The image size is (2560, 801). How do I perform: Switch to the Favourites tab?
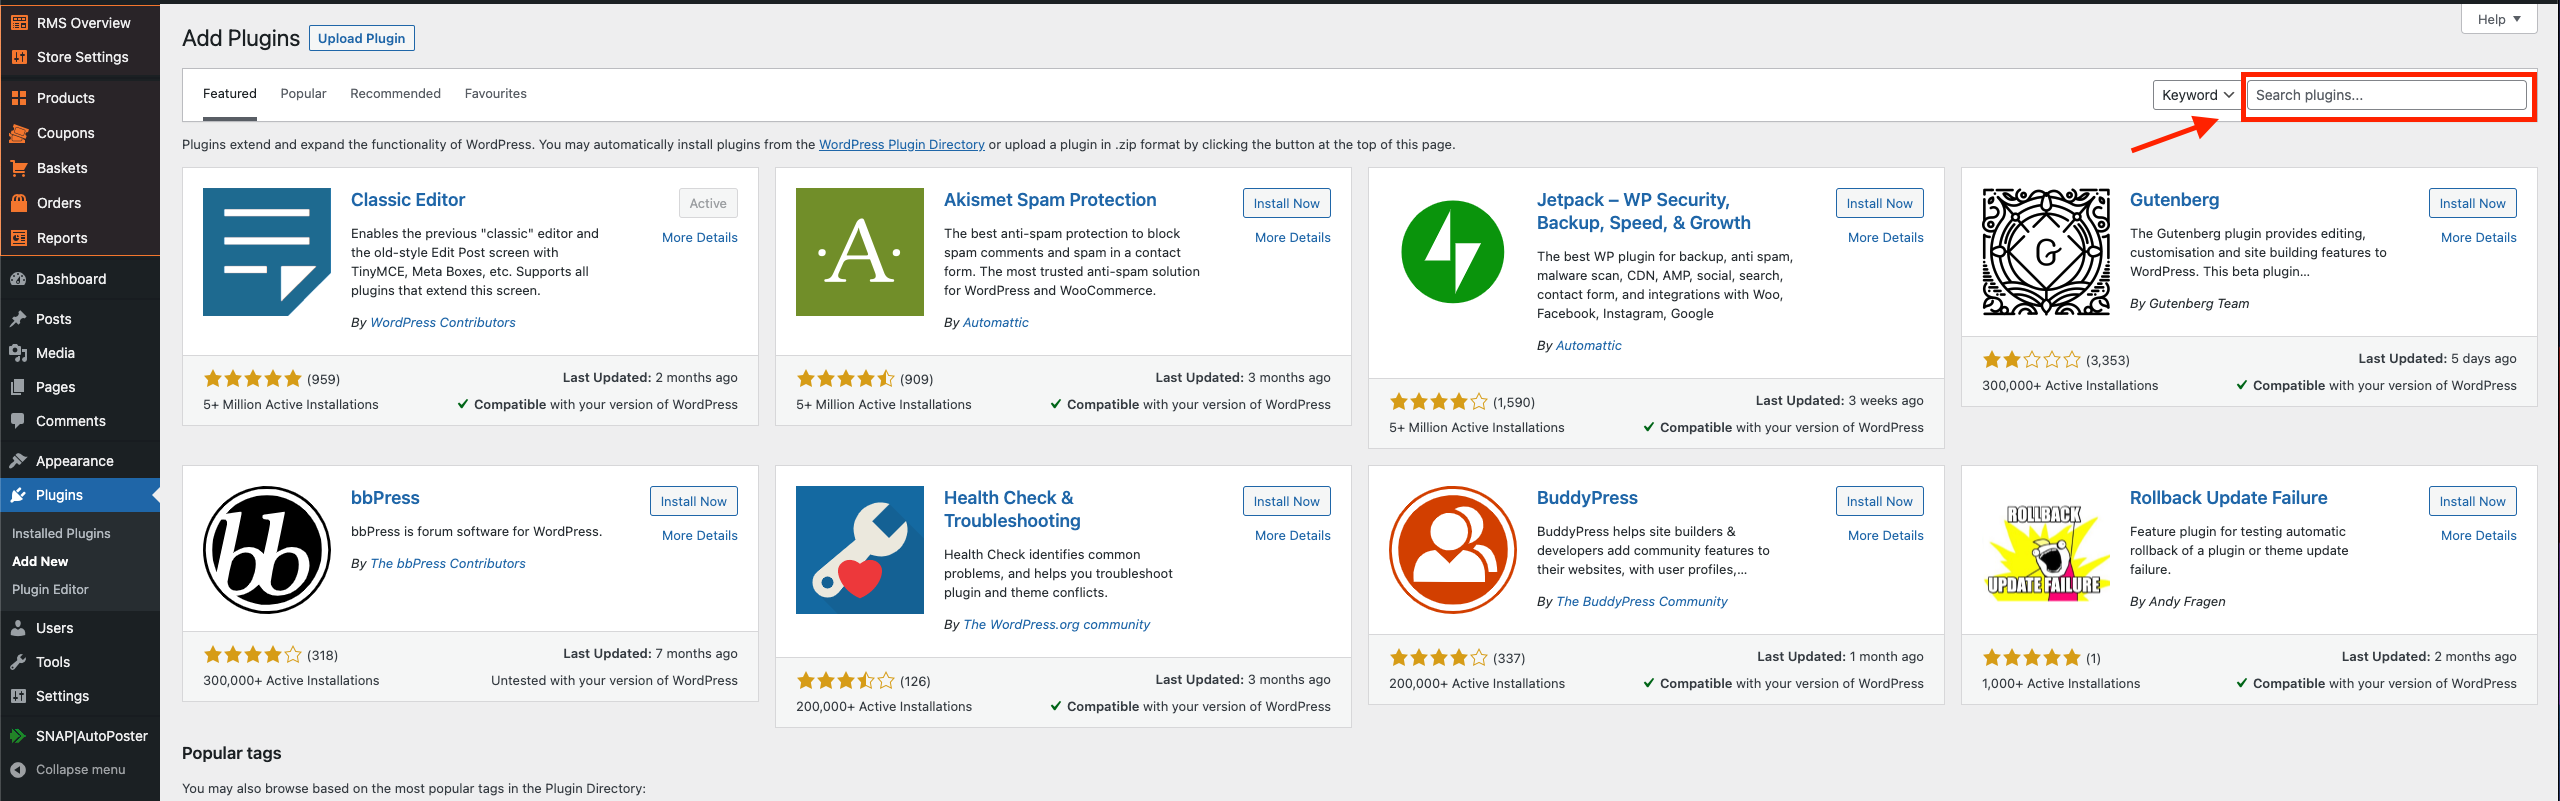click(496, 94)
